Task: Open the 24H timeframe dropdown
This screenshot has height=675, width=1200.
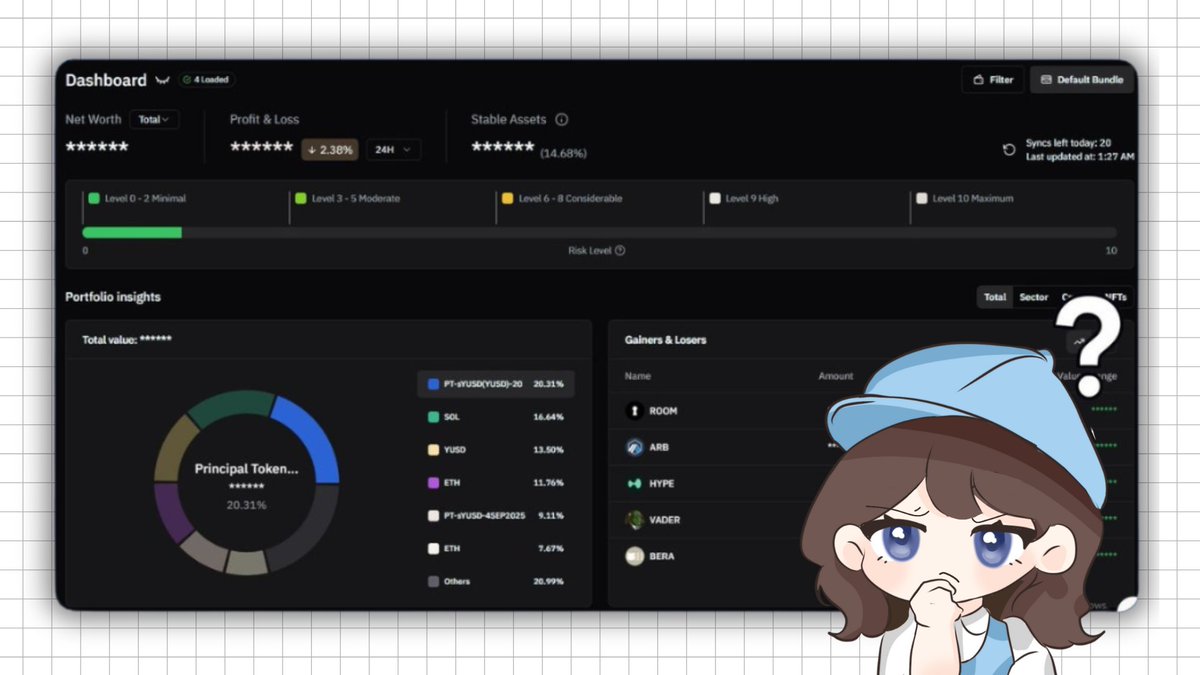Action: 393,149
